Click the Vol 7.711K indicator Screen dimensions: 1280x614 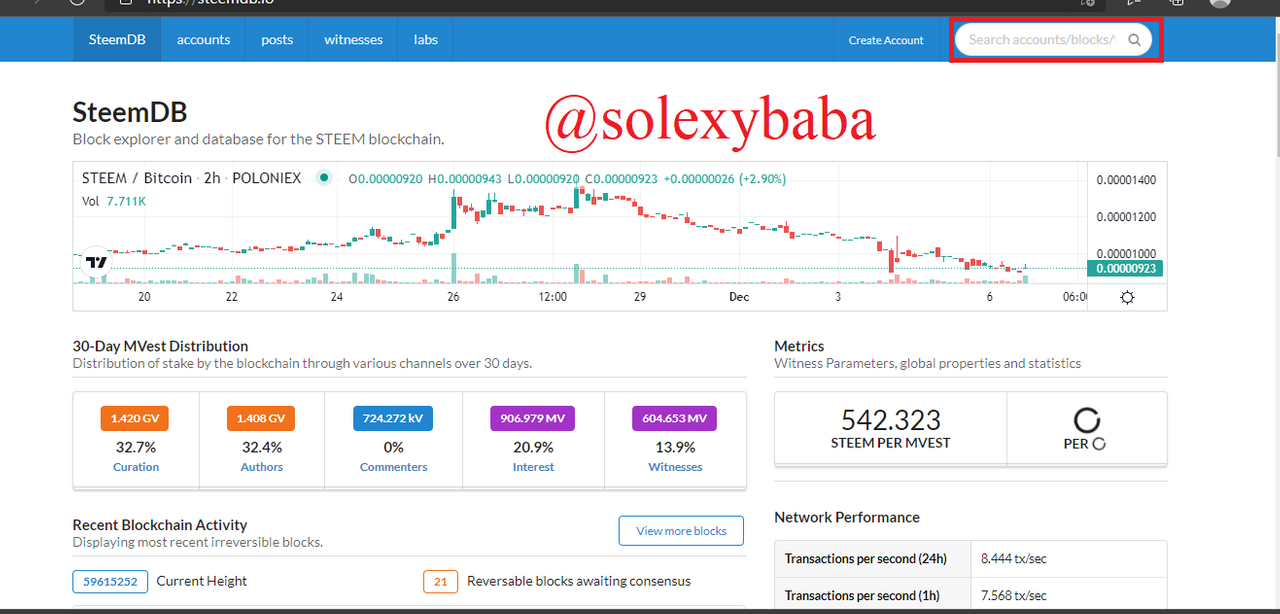click(114, 201)
